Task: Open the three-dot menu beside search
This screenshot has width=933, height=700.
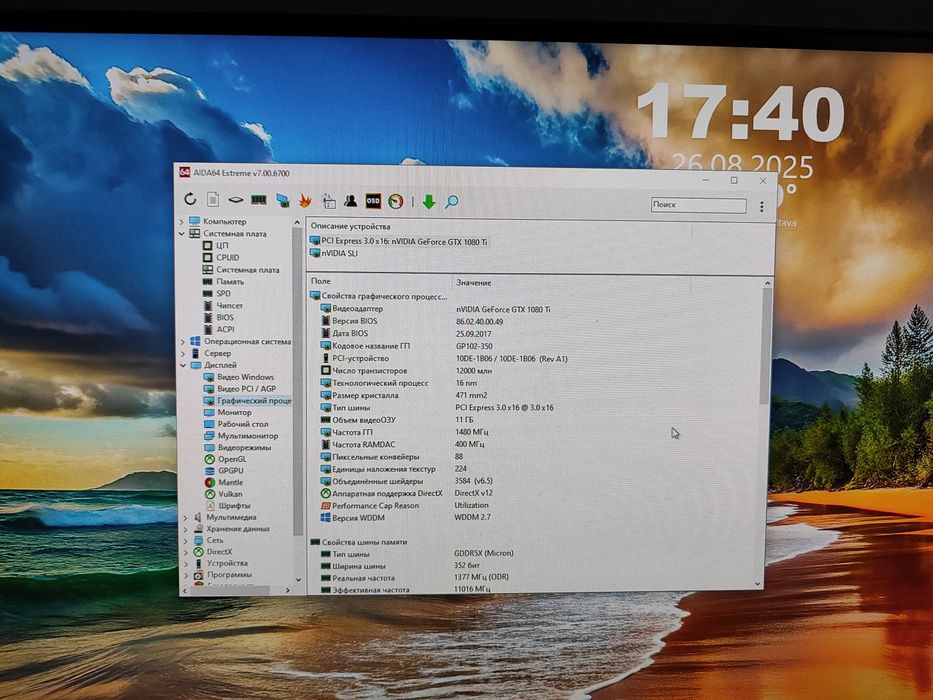Action: point(761,207)
